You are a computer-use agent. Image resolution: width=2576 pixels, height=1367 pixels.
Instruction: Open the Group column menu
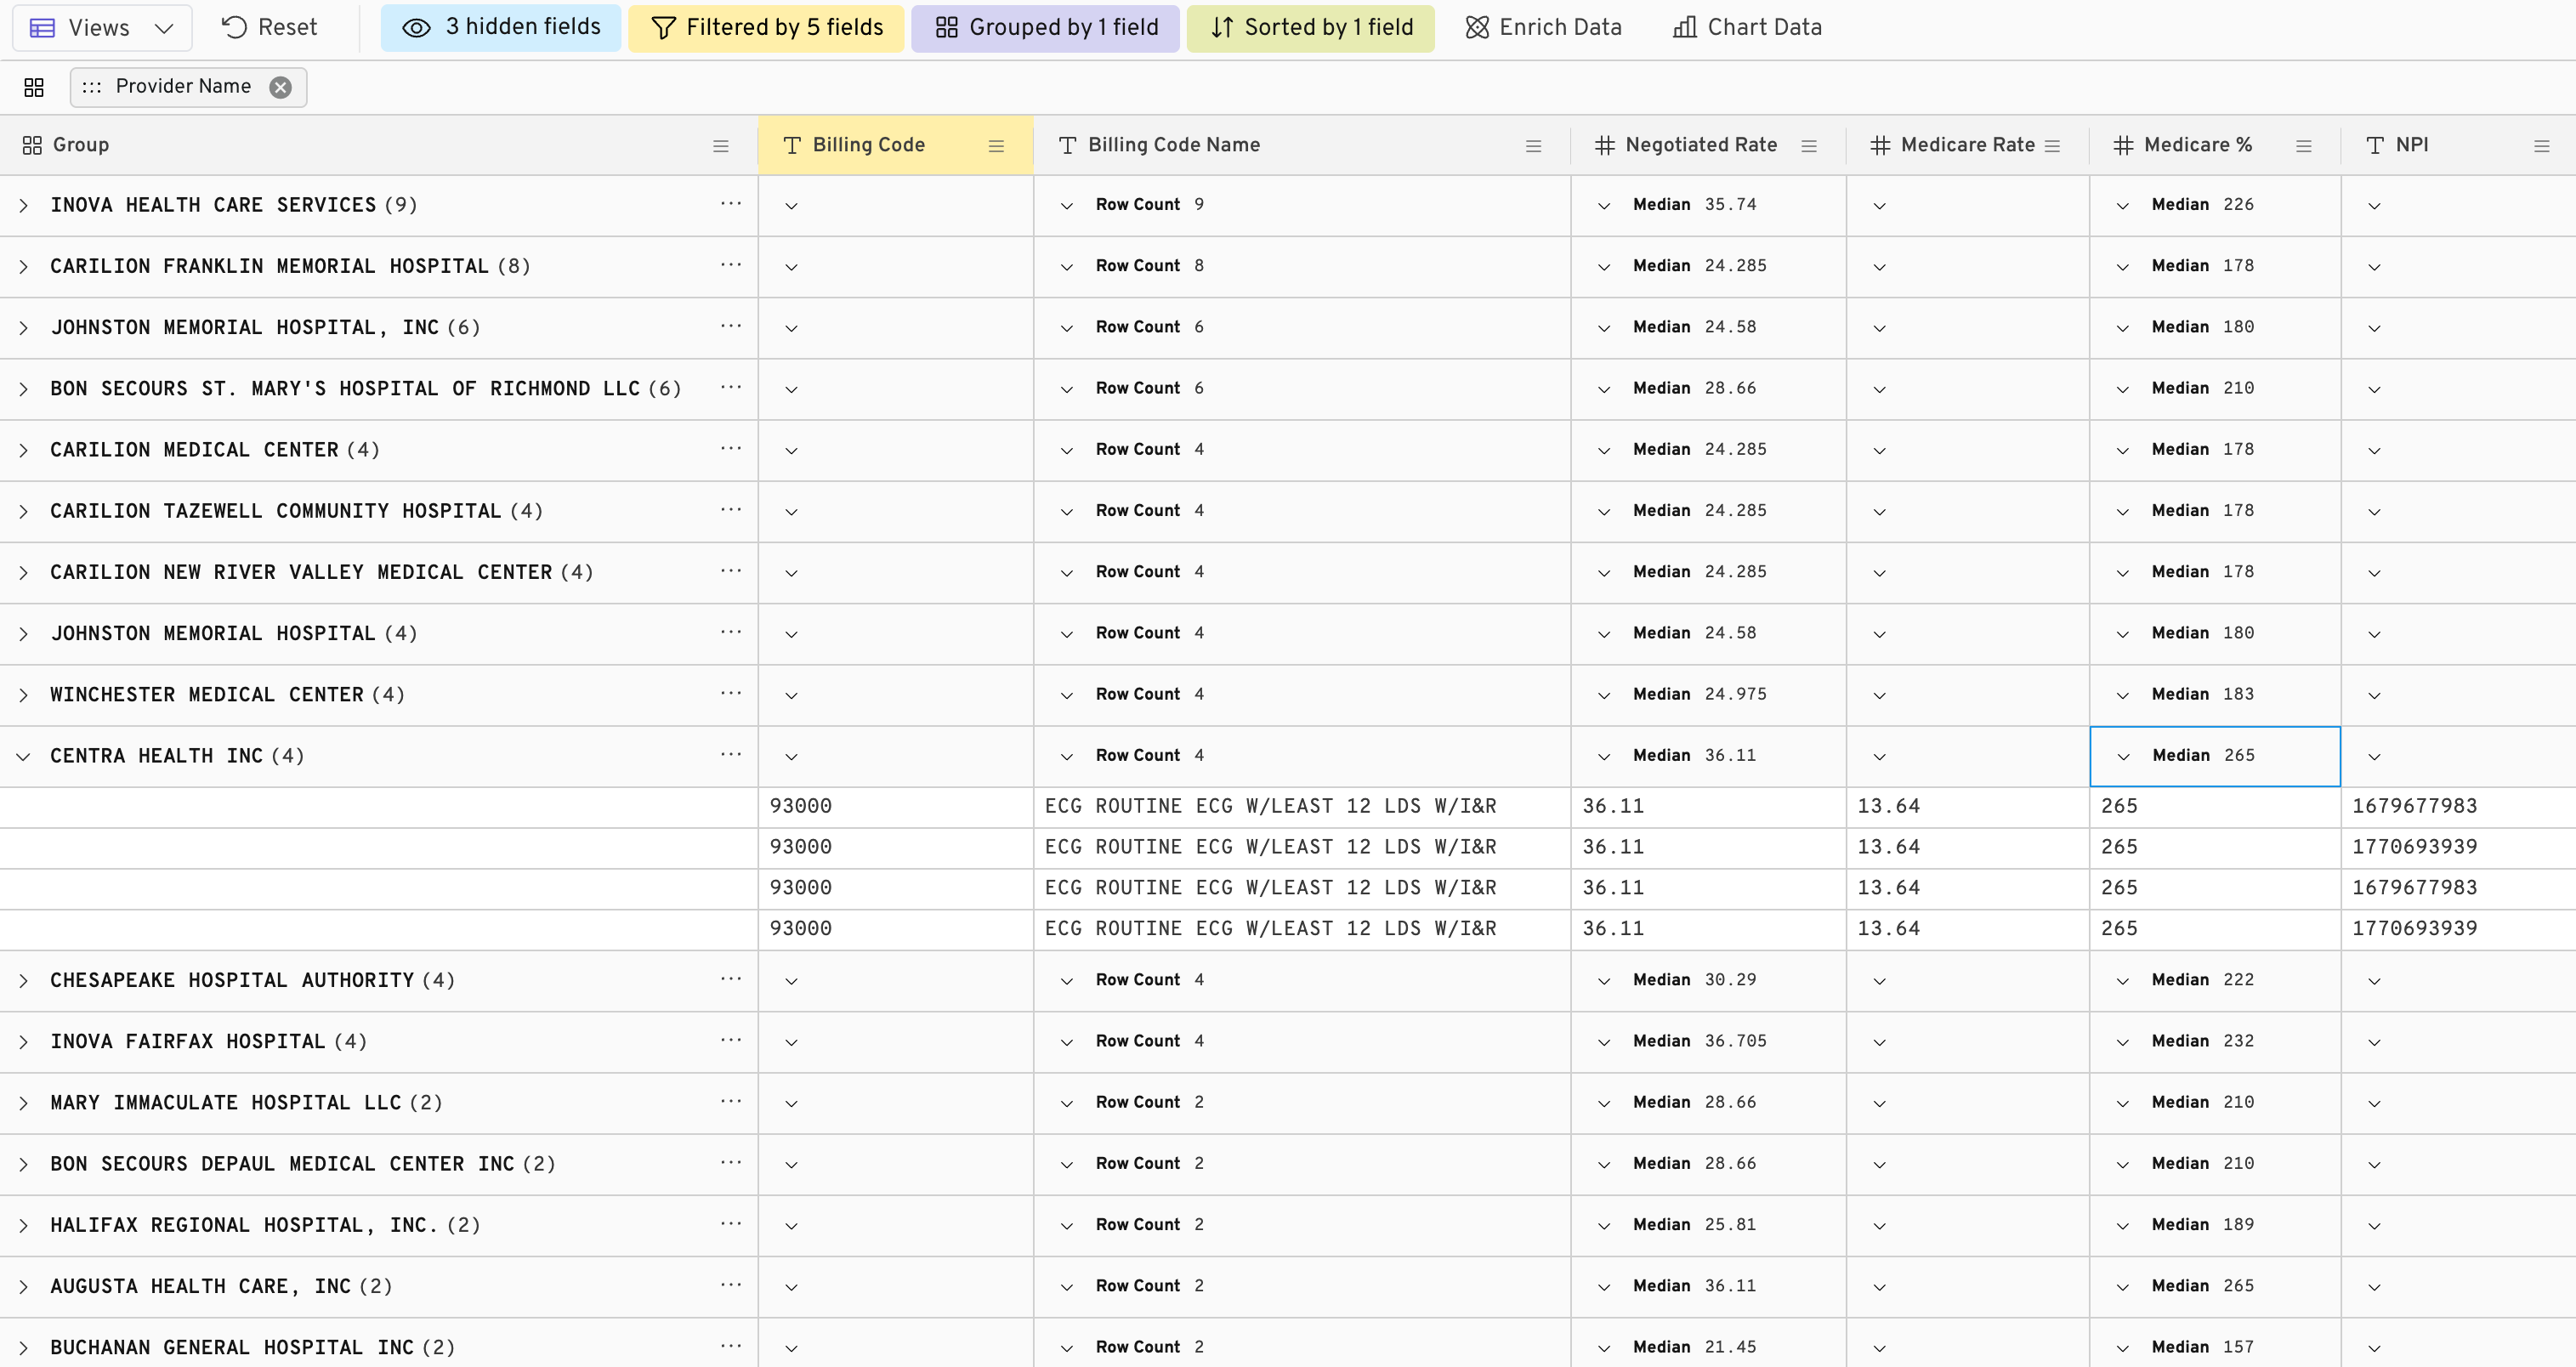[720, 146]
